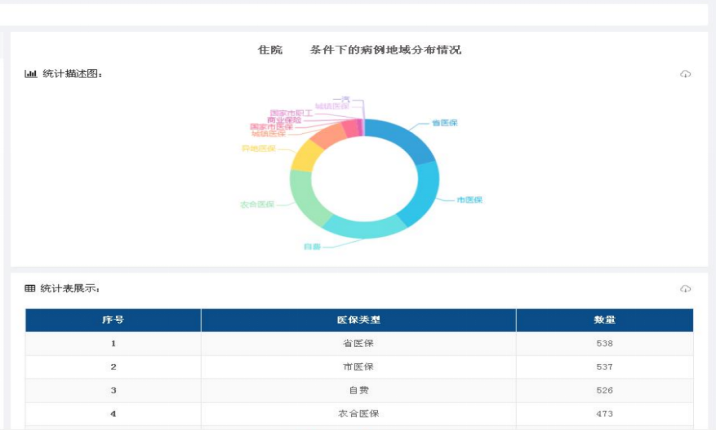
Task: Click row number 2 in the table
Action: tap(113, 367)
